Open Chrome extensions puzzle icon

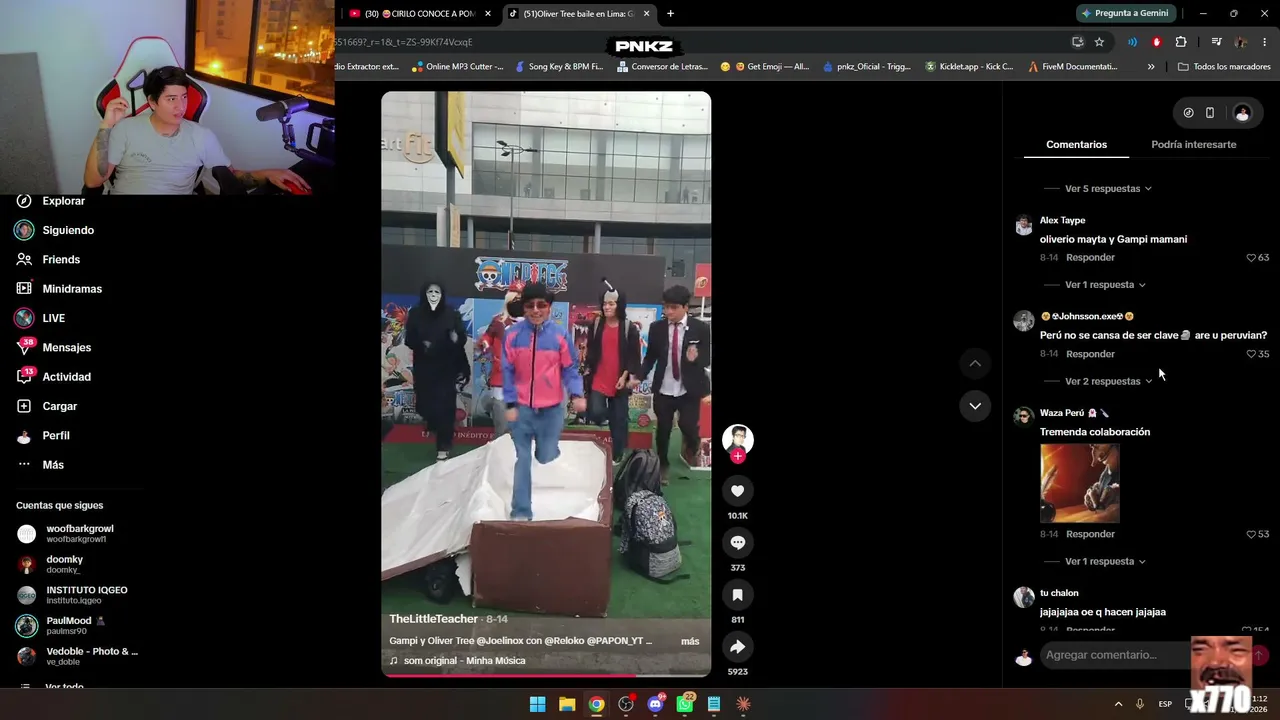pos(1181,42)
